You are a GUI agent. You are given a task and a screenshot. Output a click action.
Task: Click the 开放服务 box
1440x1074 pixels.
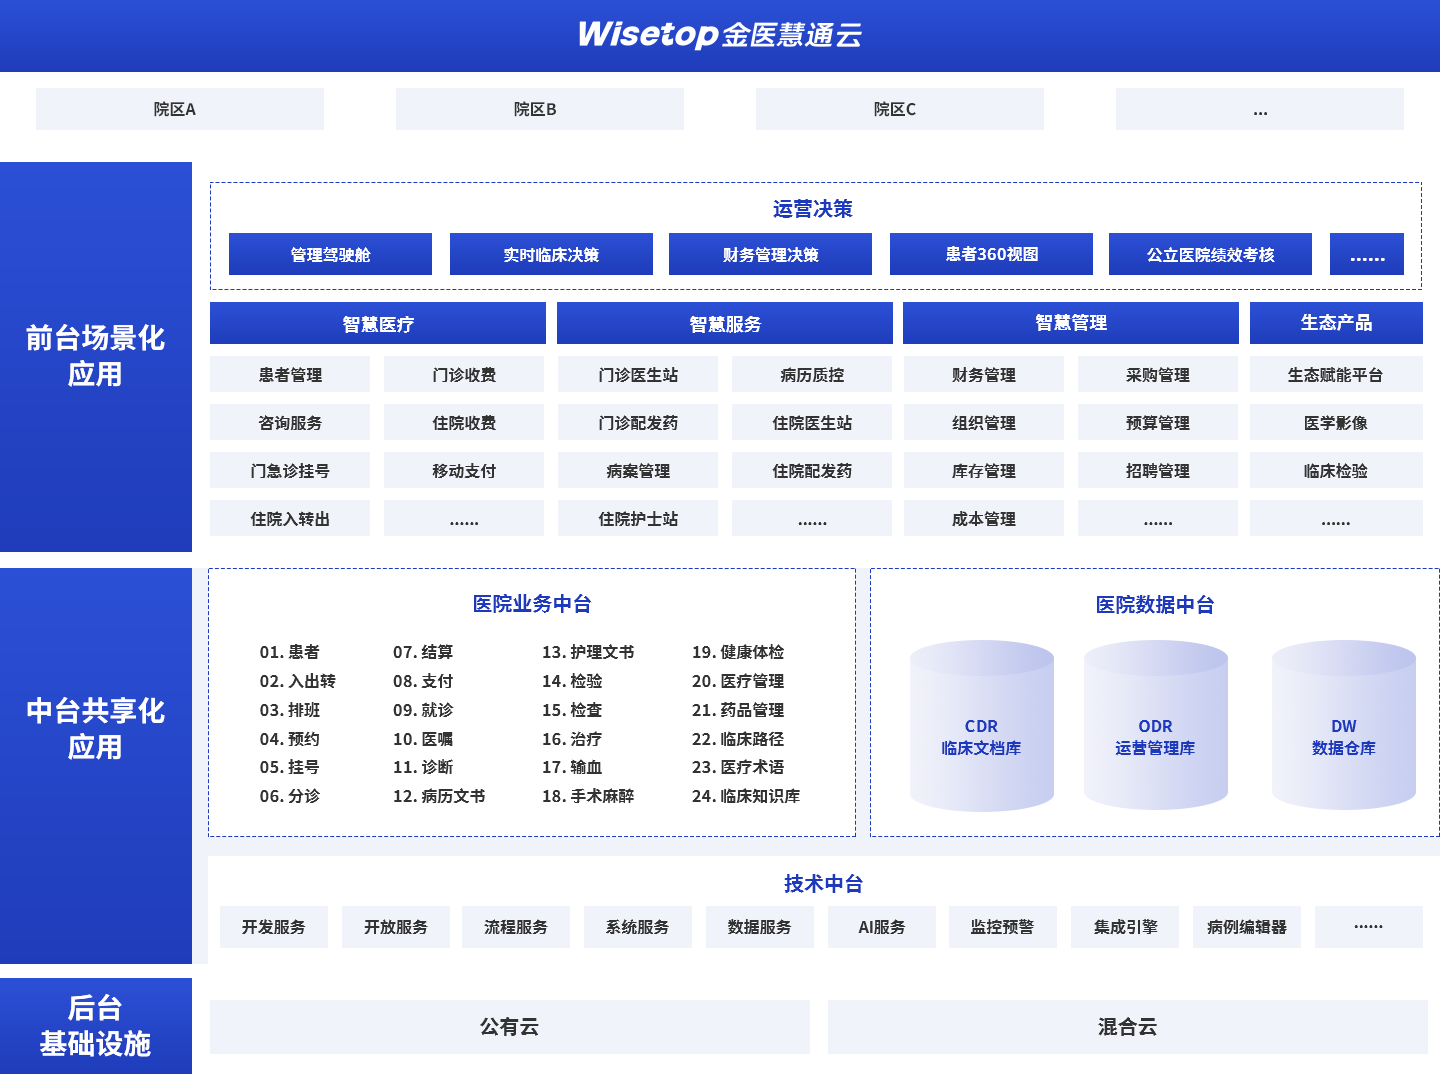click(x=396, y=927)
